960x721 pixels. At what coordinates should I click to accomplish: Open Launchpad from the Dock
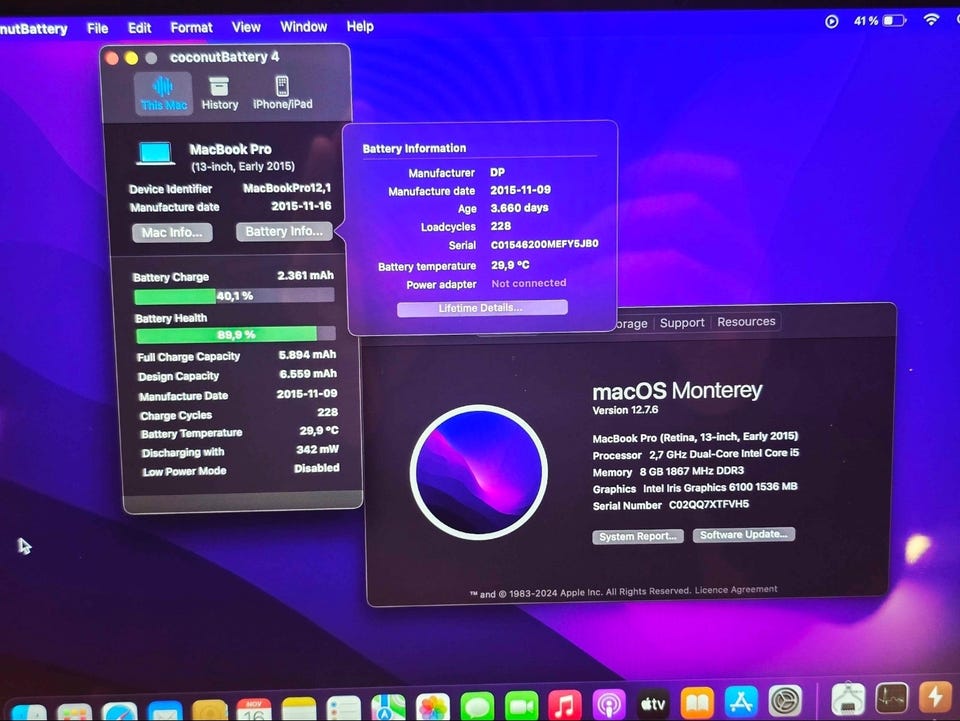point(74,712)
